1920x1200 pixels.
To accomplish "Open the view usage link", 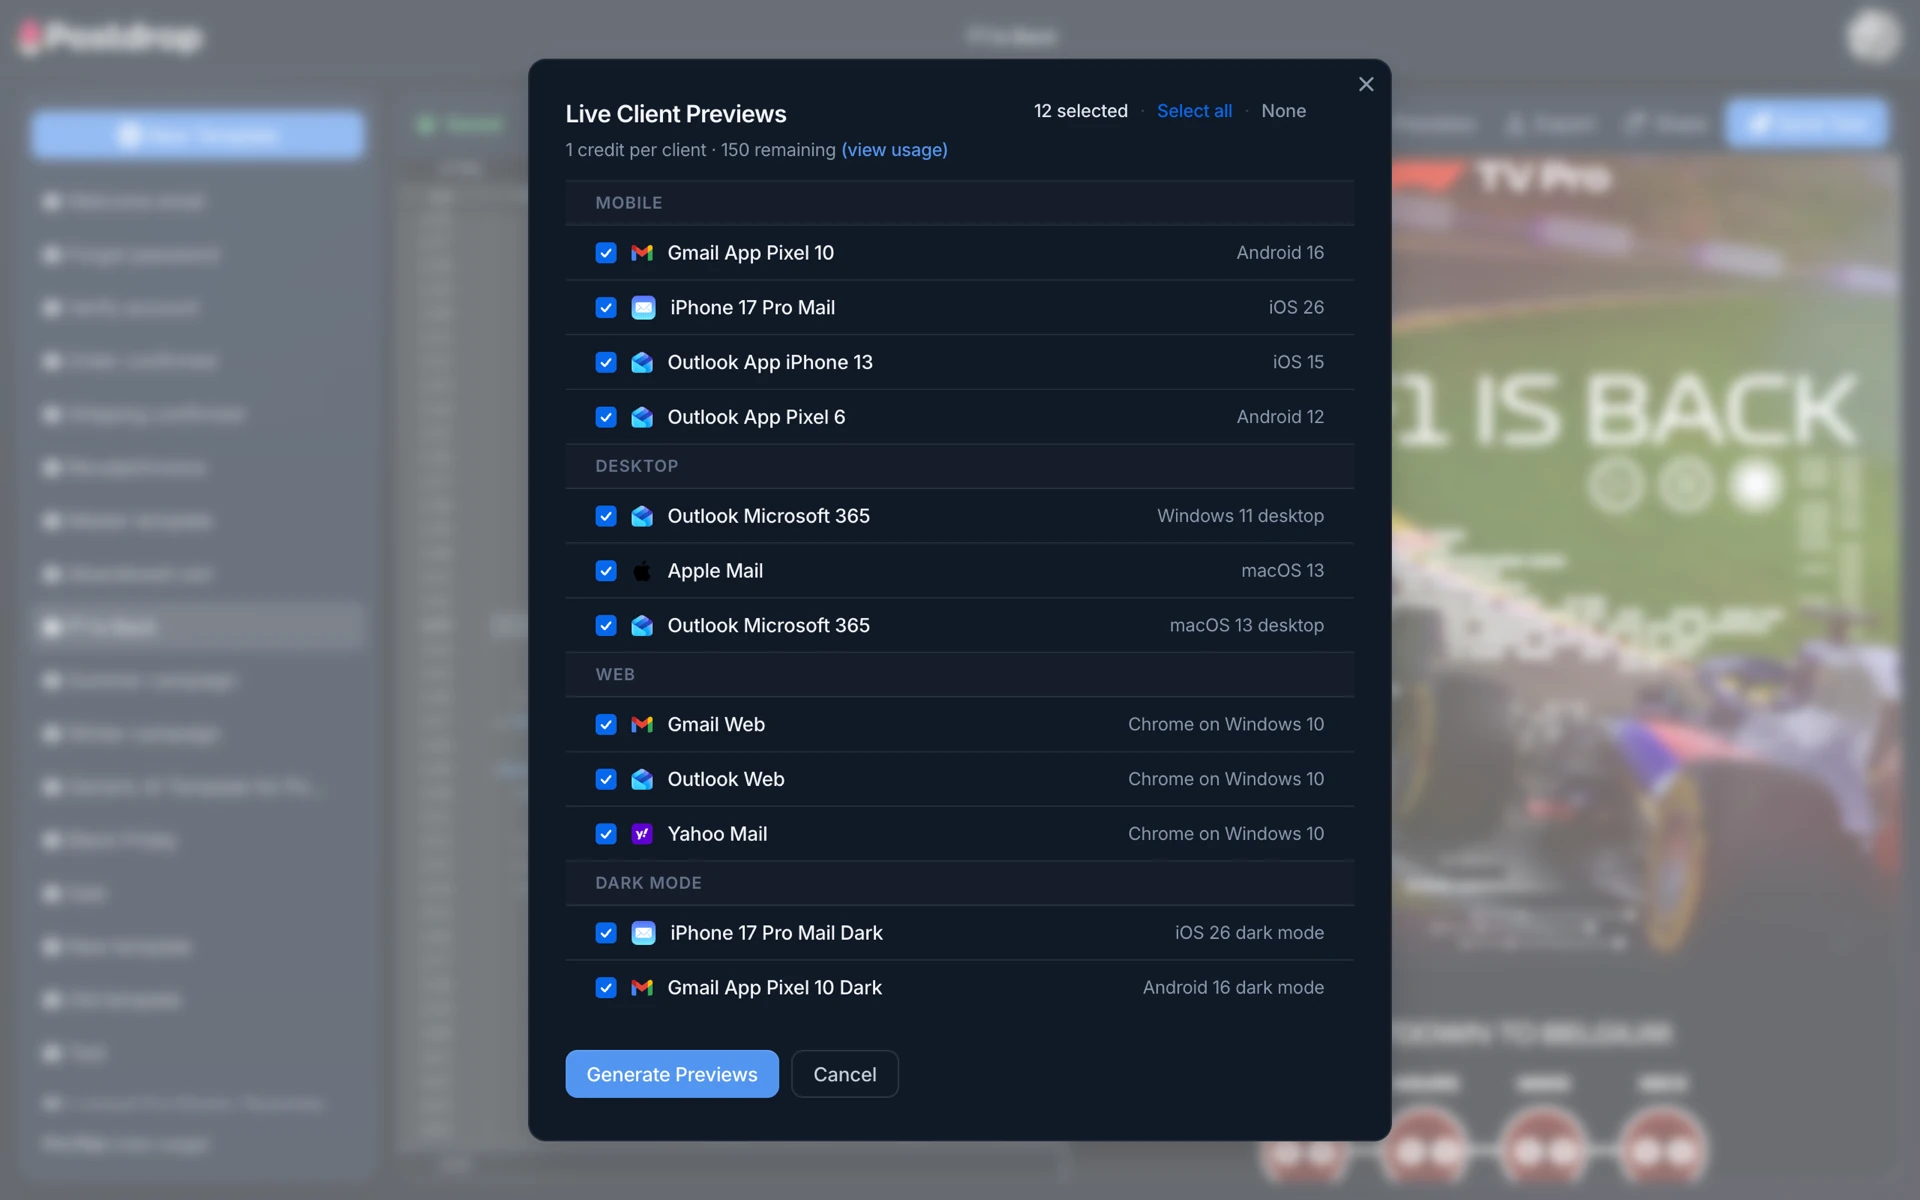I will (894, 150).
